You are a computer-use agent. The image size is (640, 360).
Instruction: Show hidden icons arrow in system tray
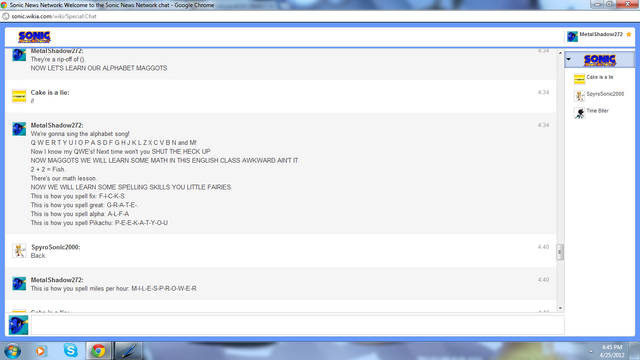[591, 351]
